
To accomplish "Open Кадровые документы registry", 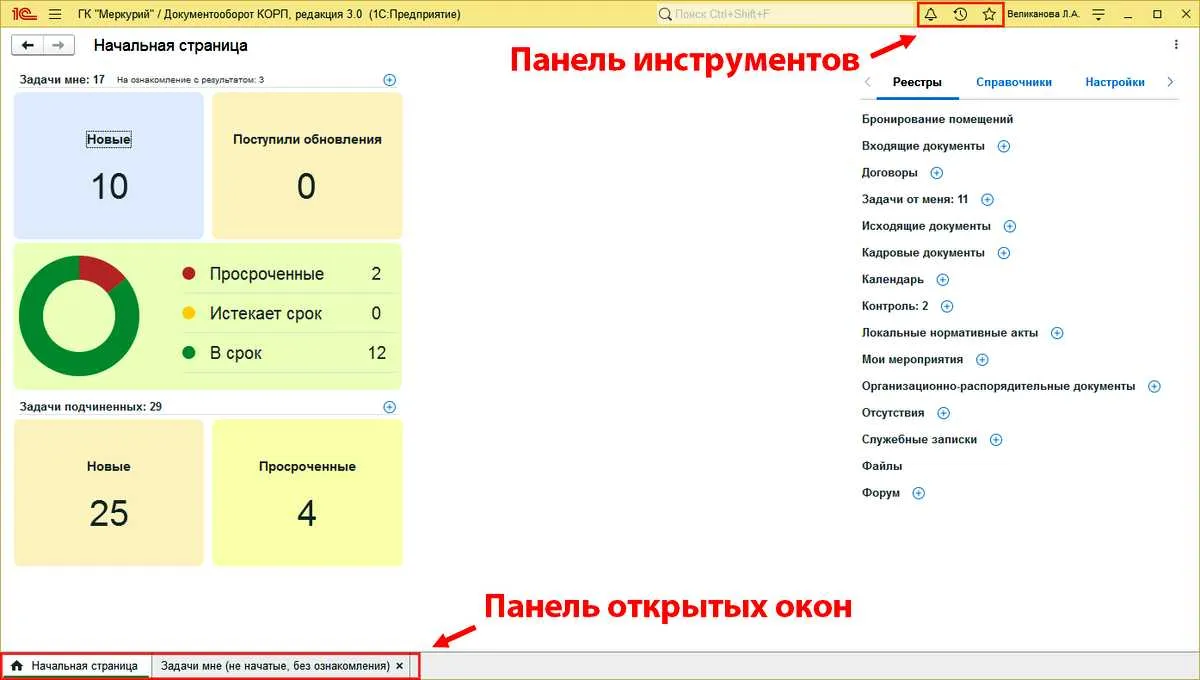I will [923, 253].
